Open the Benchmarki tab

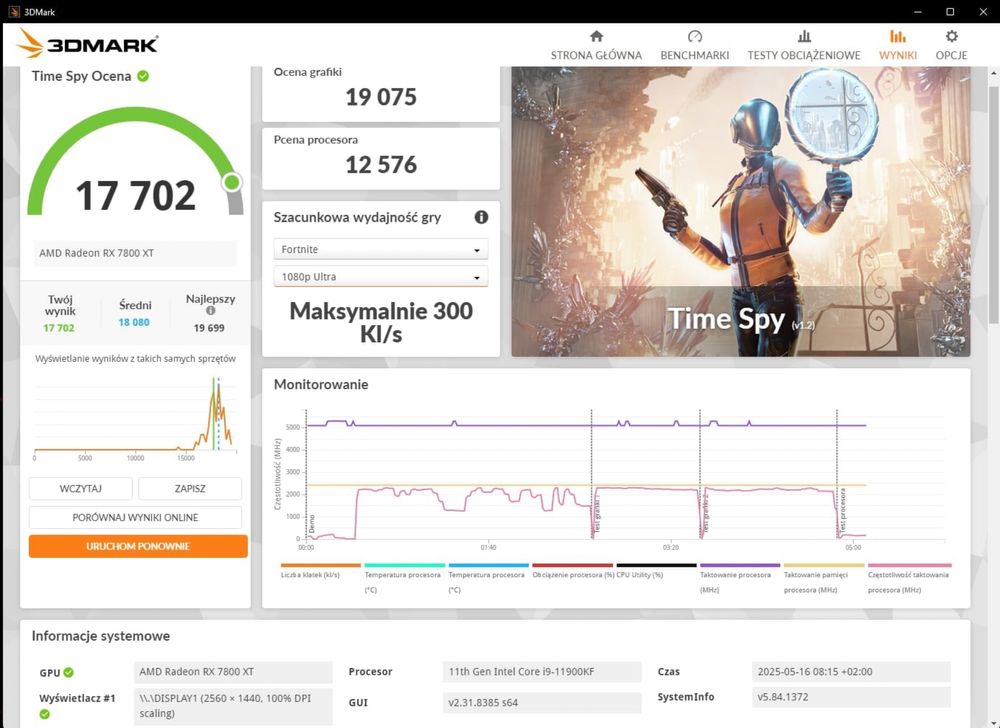[695, 45]
